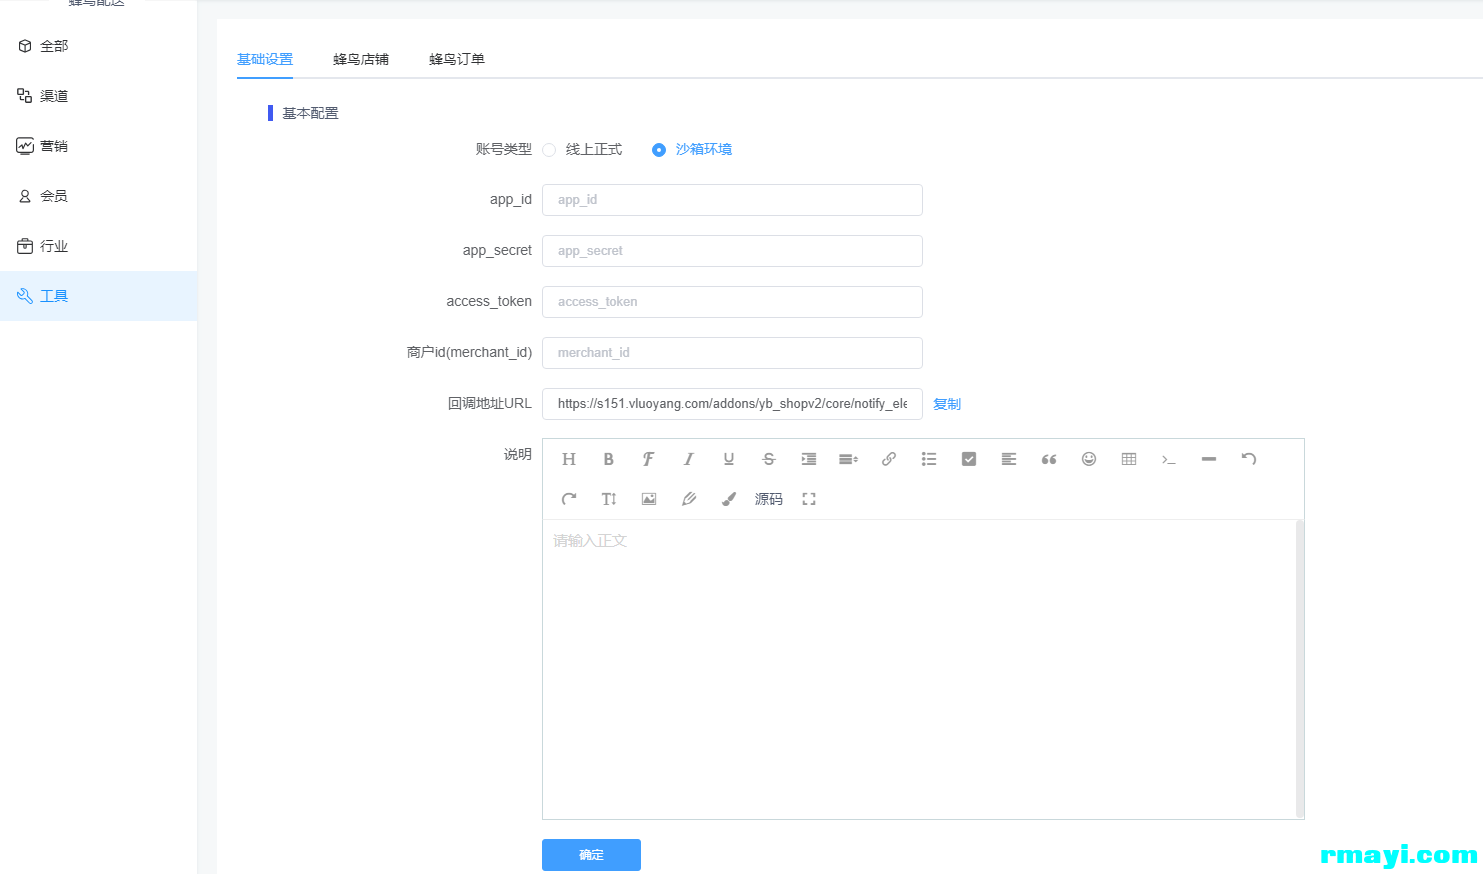This screenshot has height=874, width=1483.
Task: Click the editor's vertical scrollbar
Action: (1300, 669)
